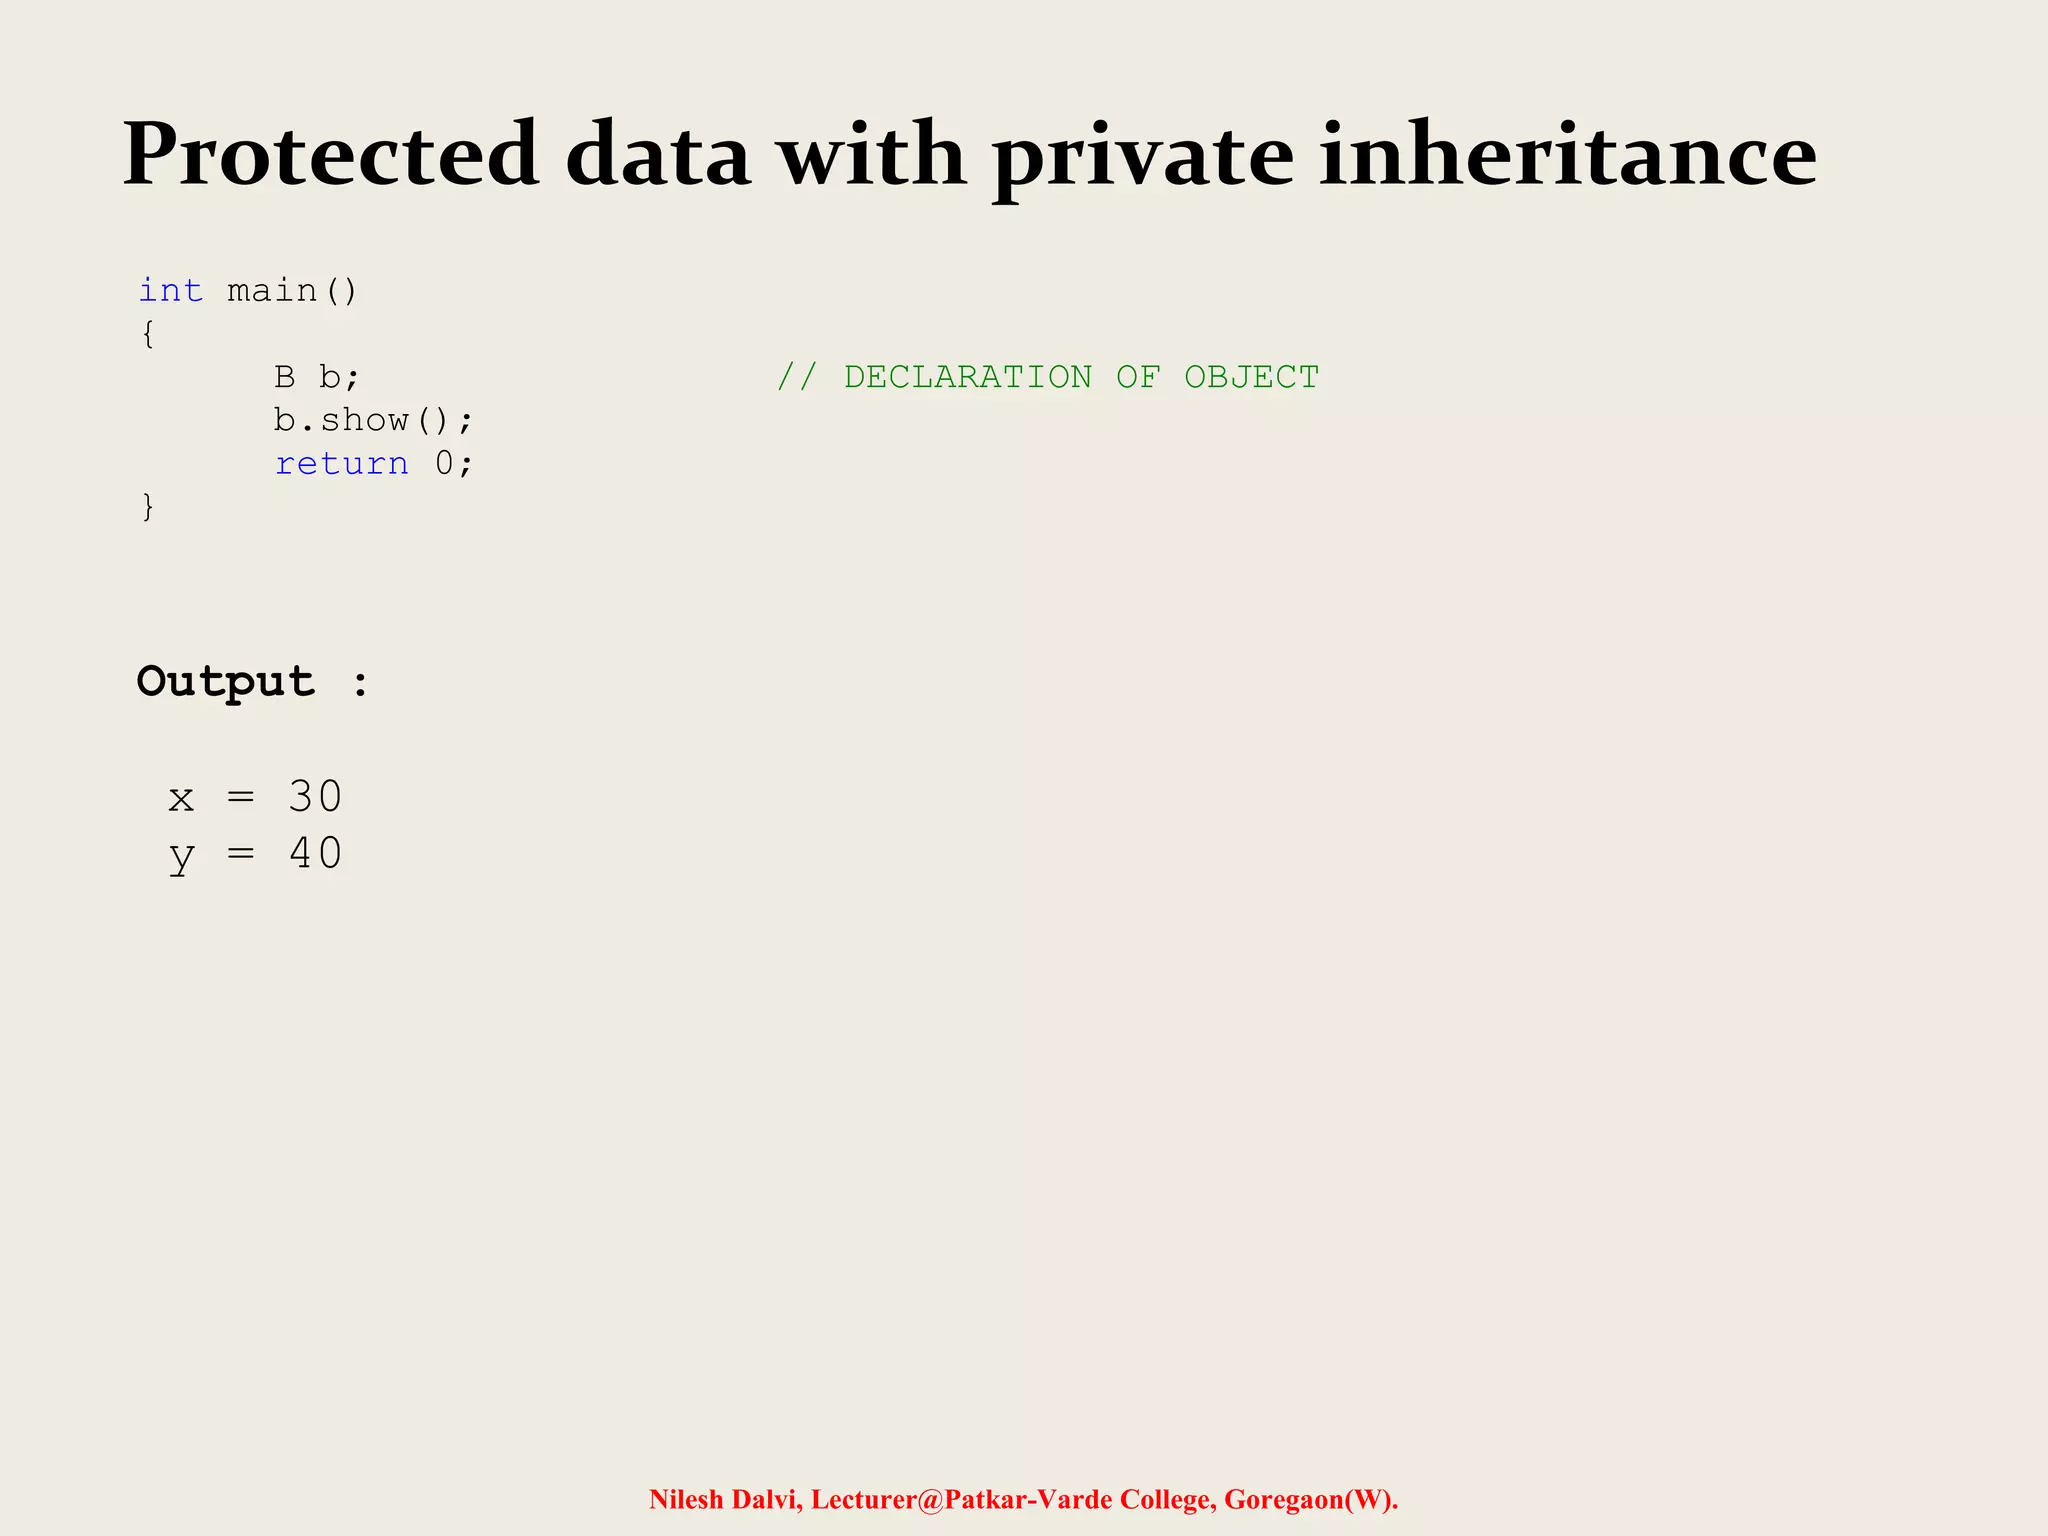Click the value '30' in the output
Viewport: 2048px width, 1536px height.
pos(316,797)
